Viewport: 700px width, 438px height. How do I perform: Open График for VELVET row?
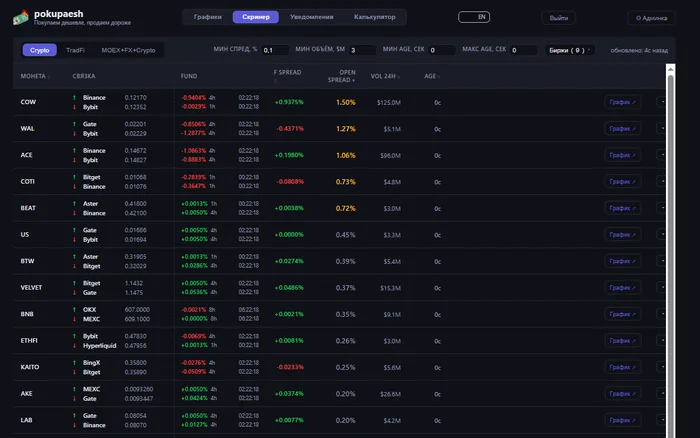pos(622,288)
